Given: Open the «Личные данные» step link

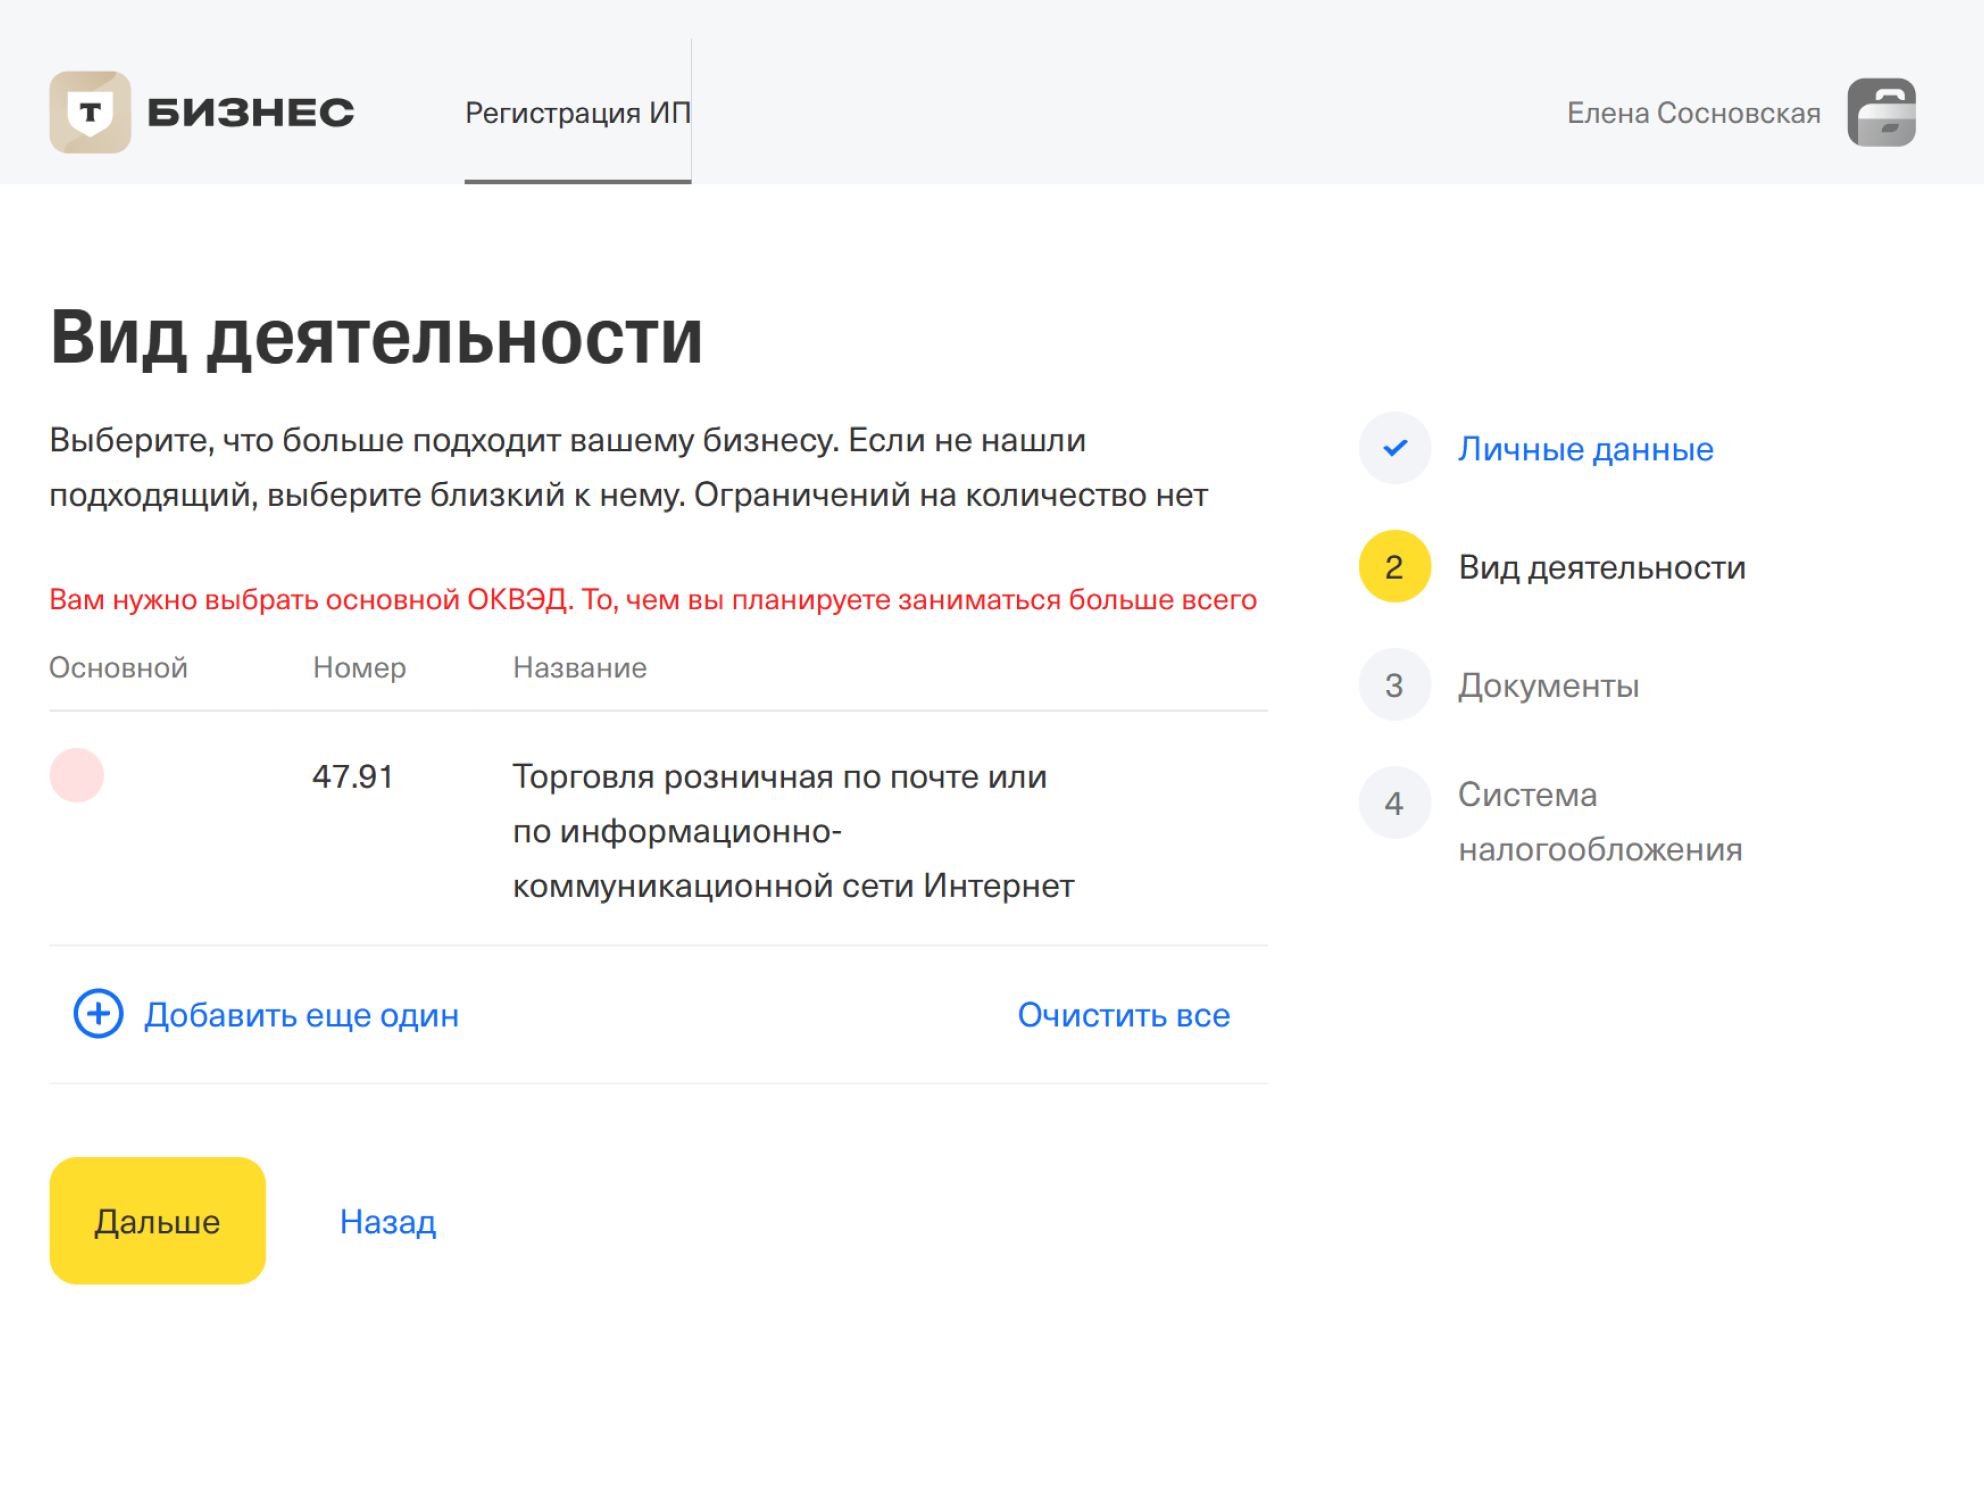Looking at the screenshot, I should click(x=1587, y=448).
